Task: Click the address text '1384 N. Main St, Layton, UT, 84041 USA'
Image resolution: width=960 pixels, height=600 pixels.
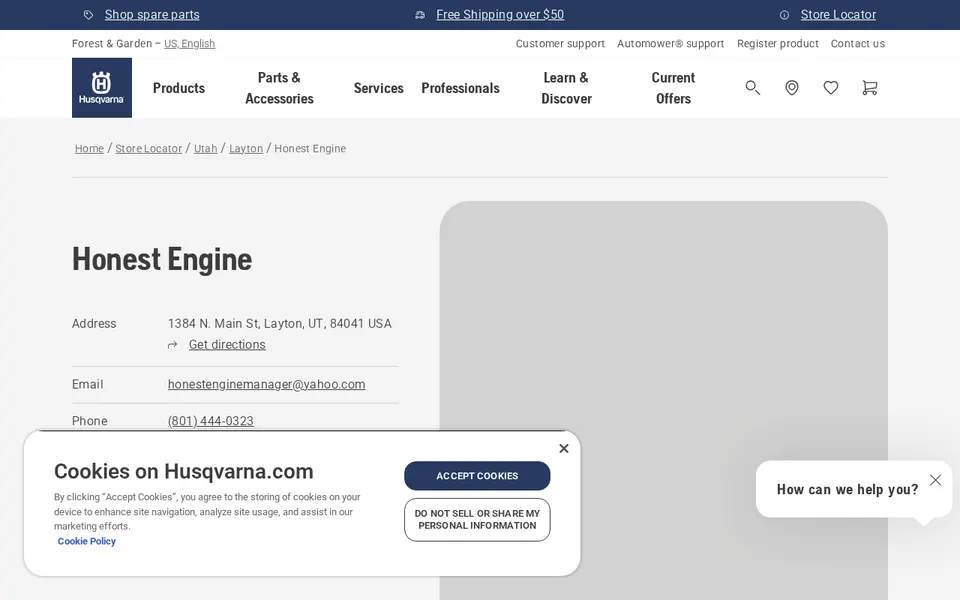Action: [x=280, y=323]
